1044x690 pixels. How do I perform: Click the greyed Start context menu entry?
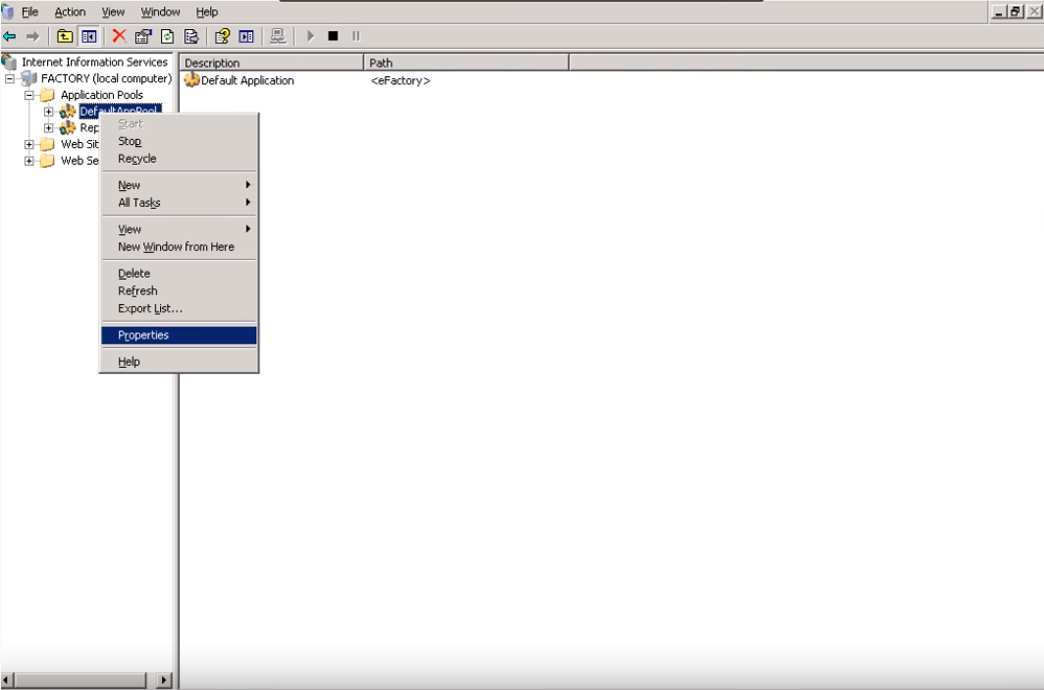pos(179,124)
